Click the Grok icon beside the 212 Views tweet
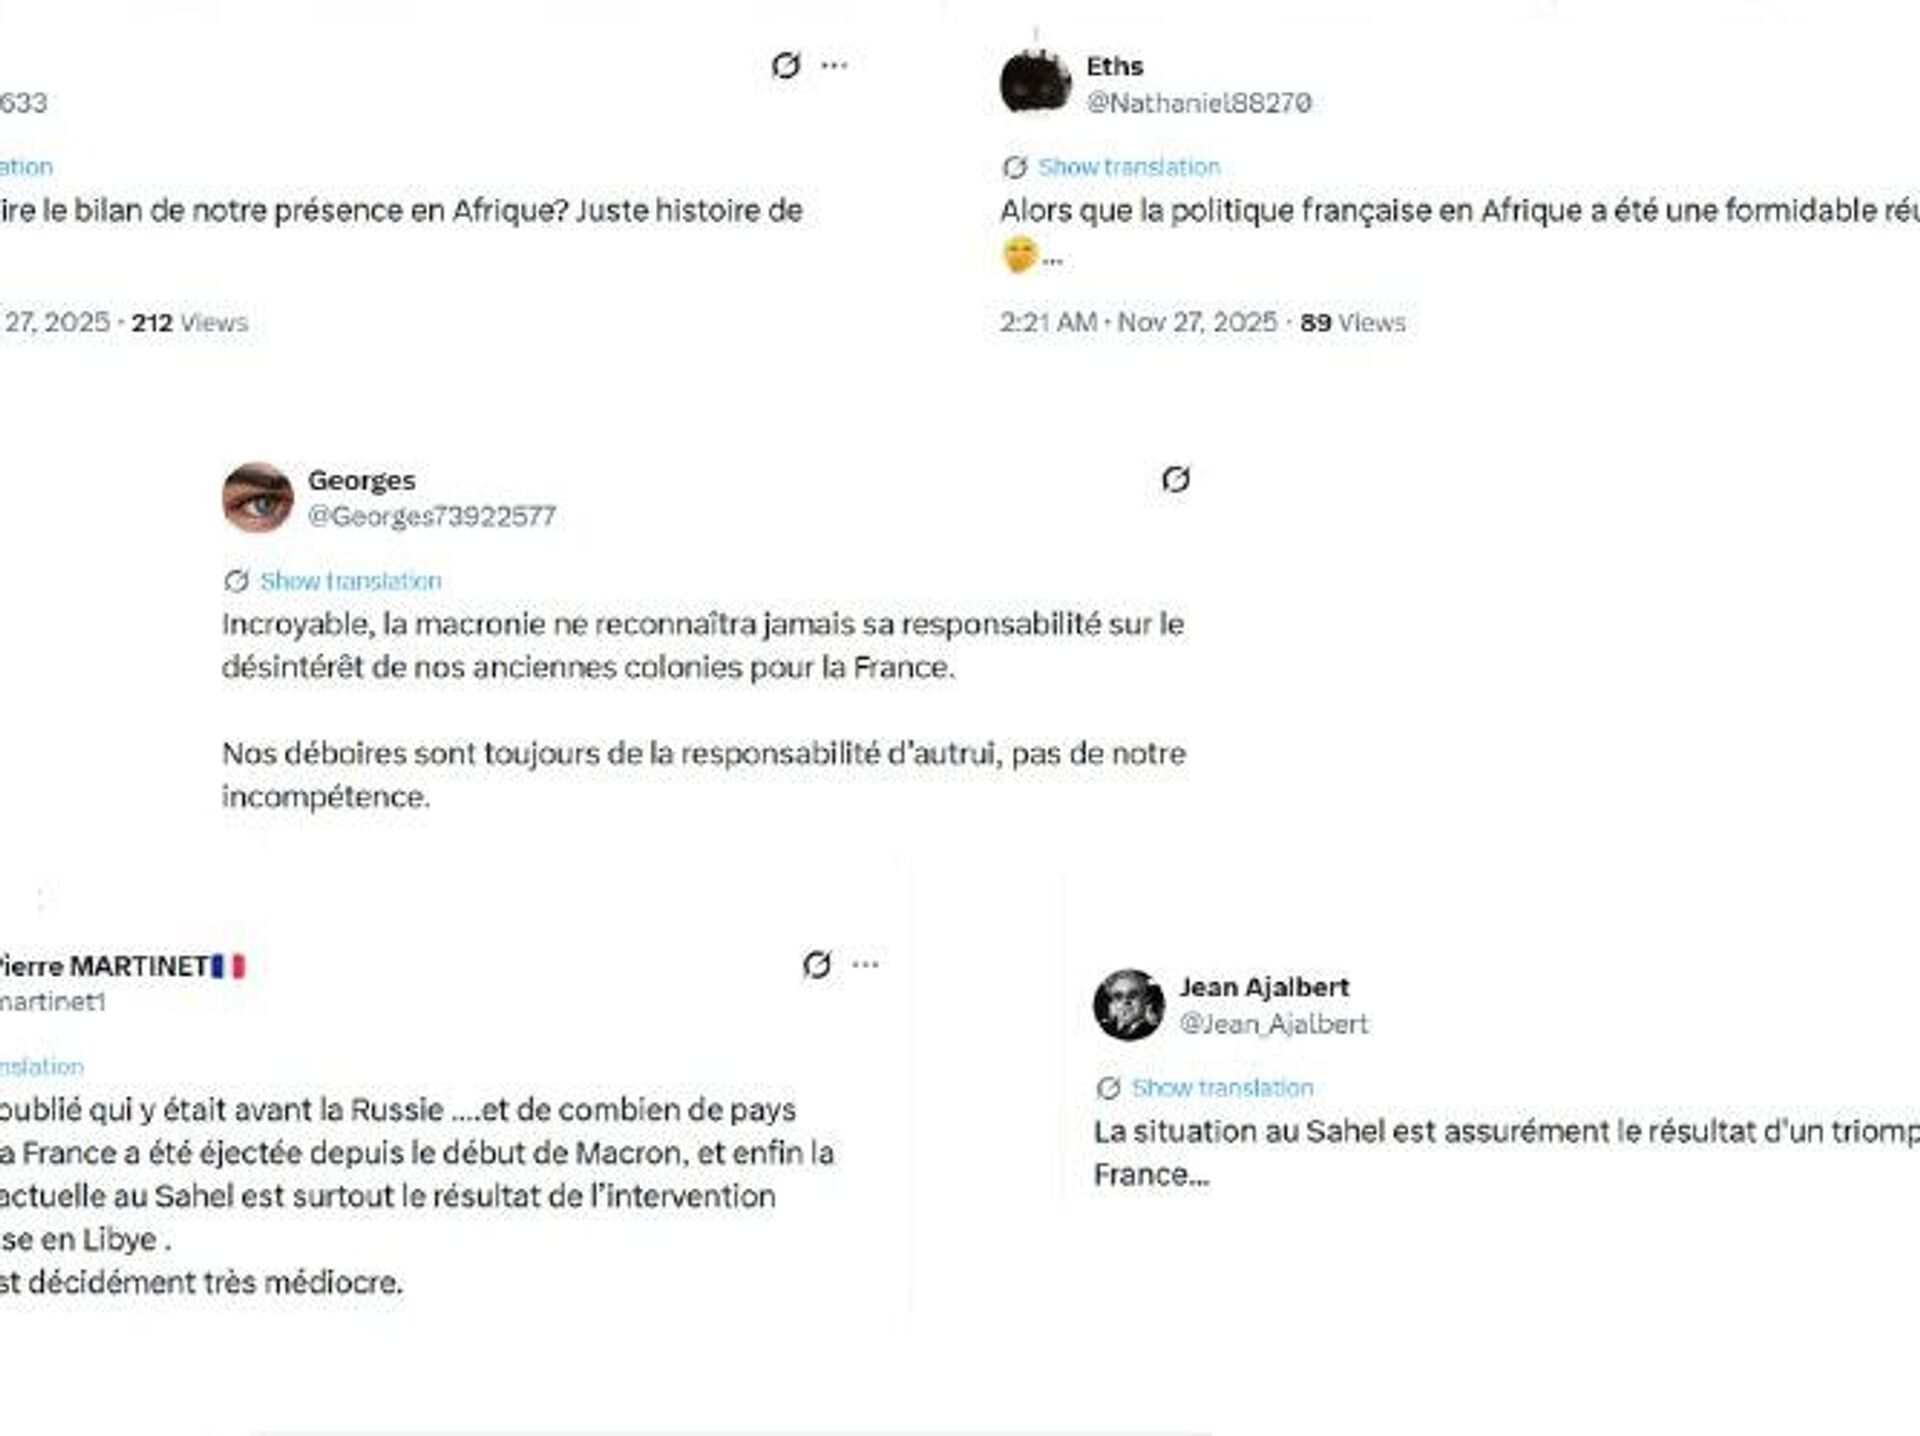Viewport: 1920px width, 1436px height. click(x=785, y=66)
